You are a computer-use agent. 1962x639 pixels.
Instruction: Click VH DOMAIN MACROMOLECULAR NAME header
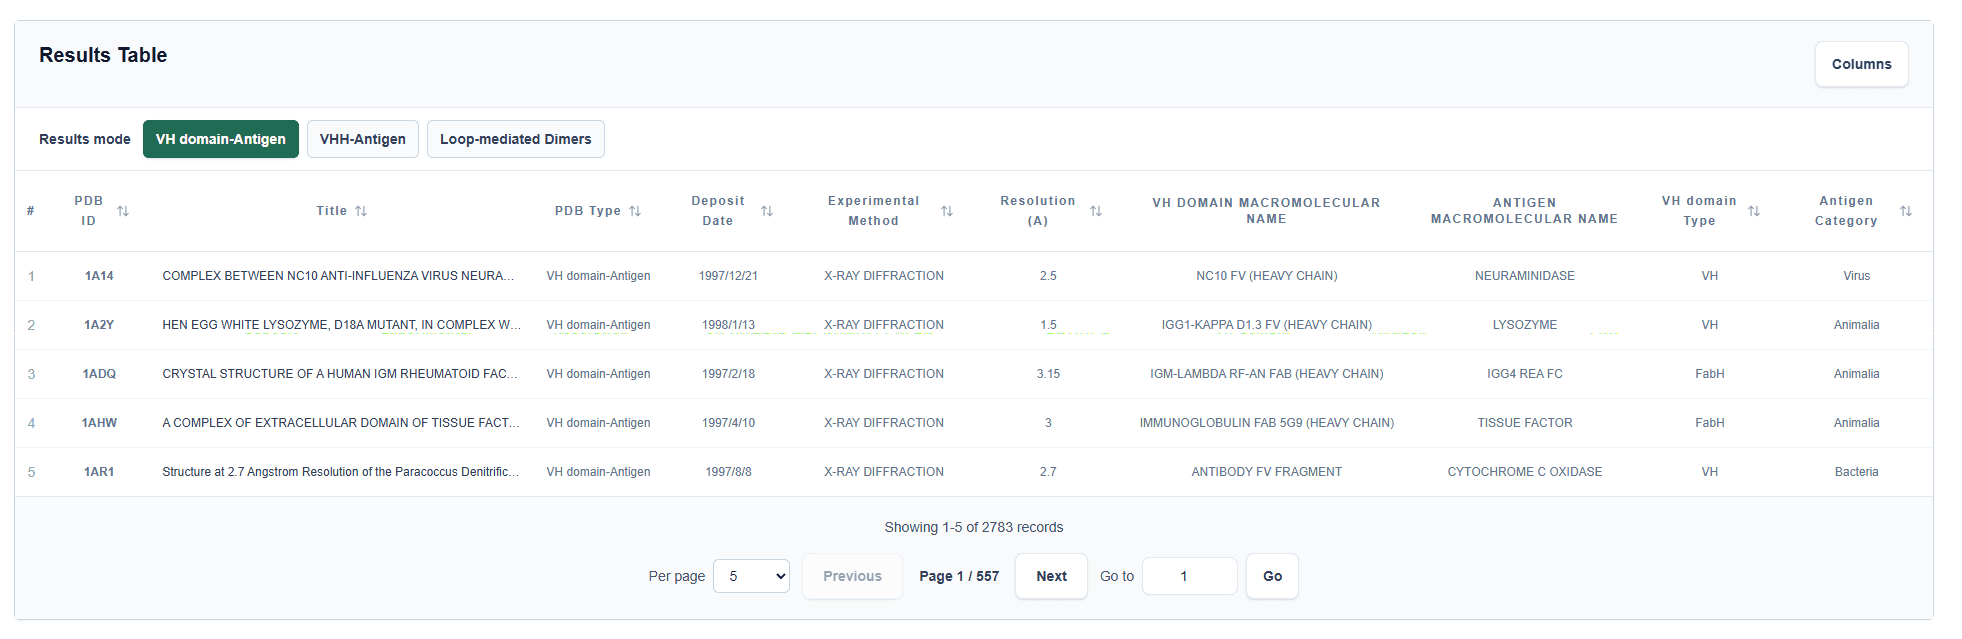(1266, 211)
